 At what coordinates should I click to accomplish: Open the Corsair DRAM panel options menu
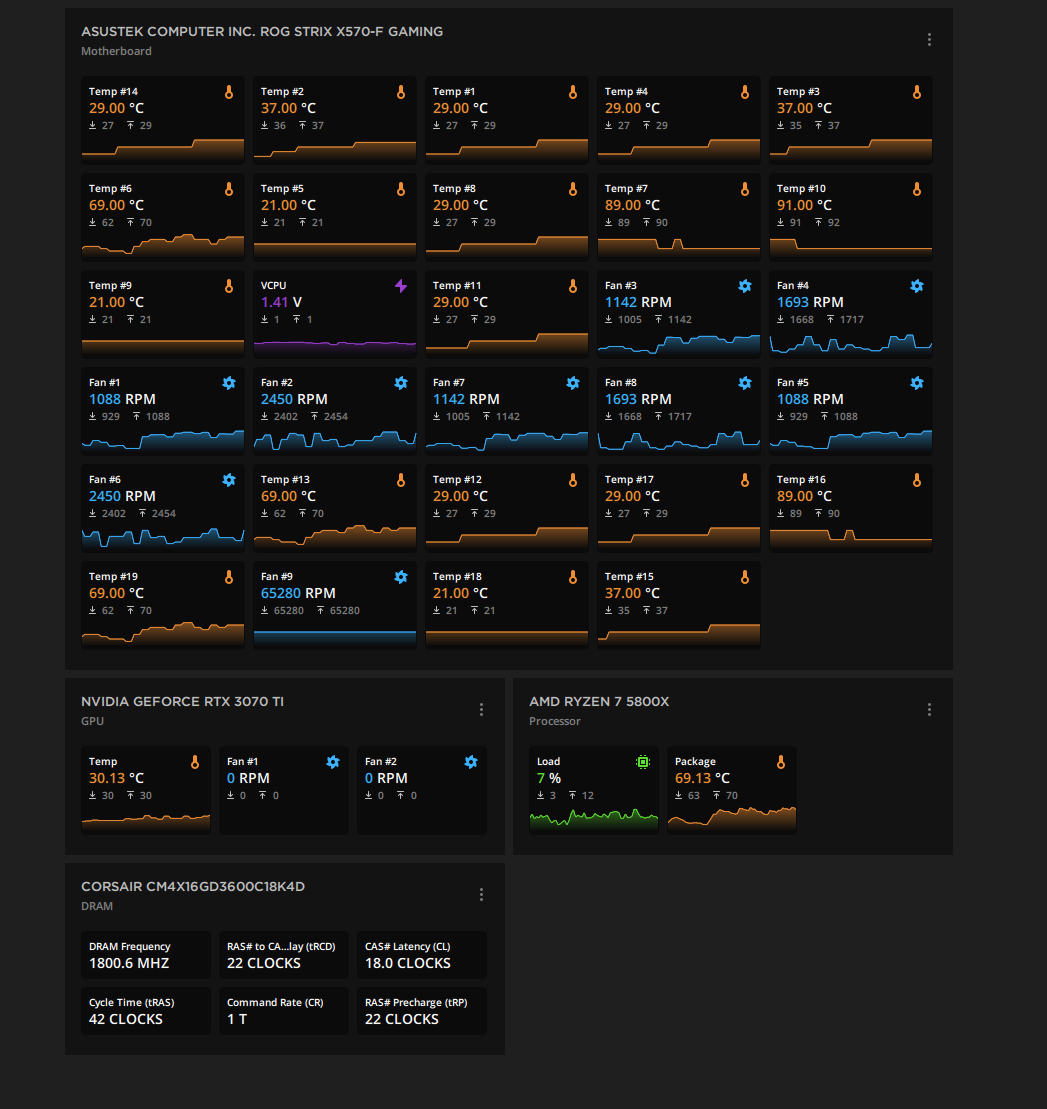pos(481,895)
